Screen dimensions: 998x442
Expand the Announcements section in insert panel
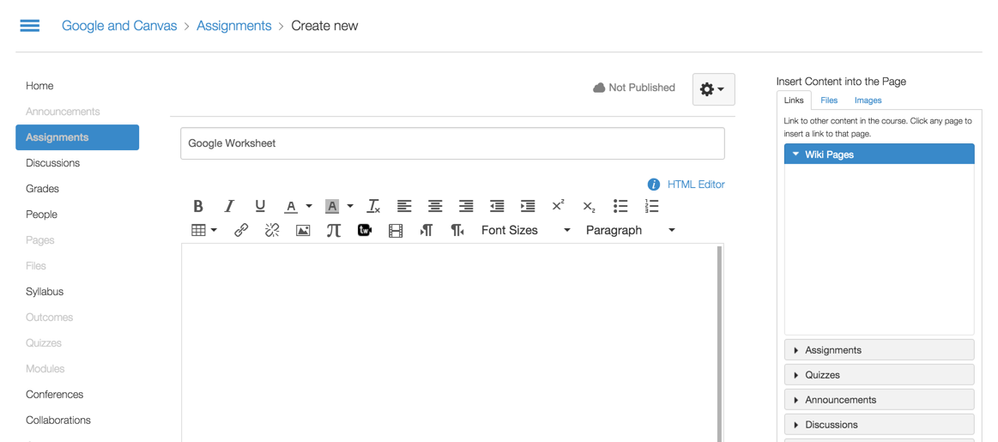click(879, 399)
